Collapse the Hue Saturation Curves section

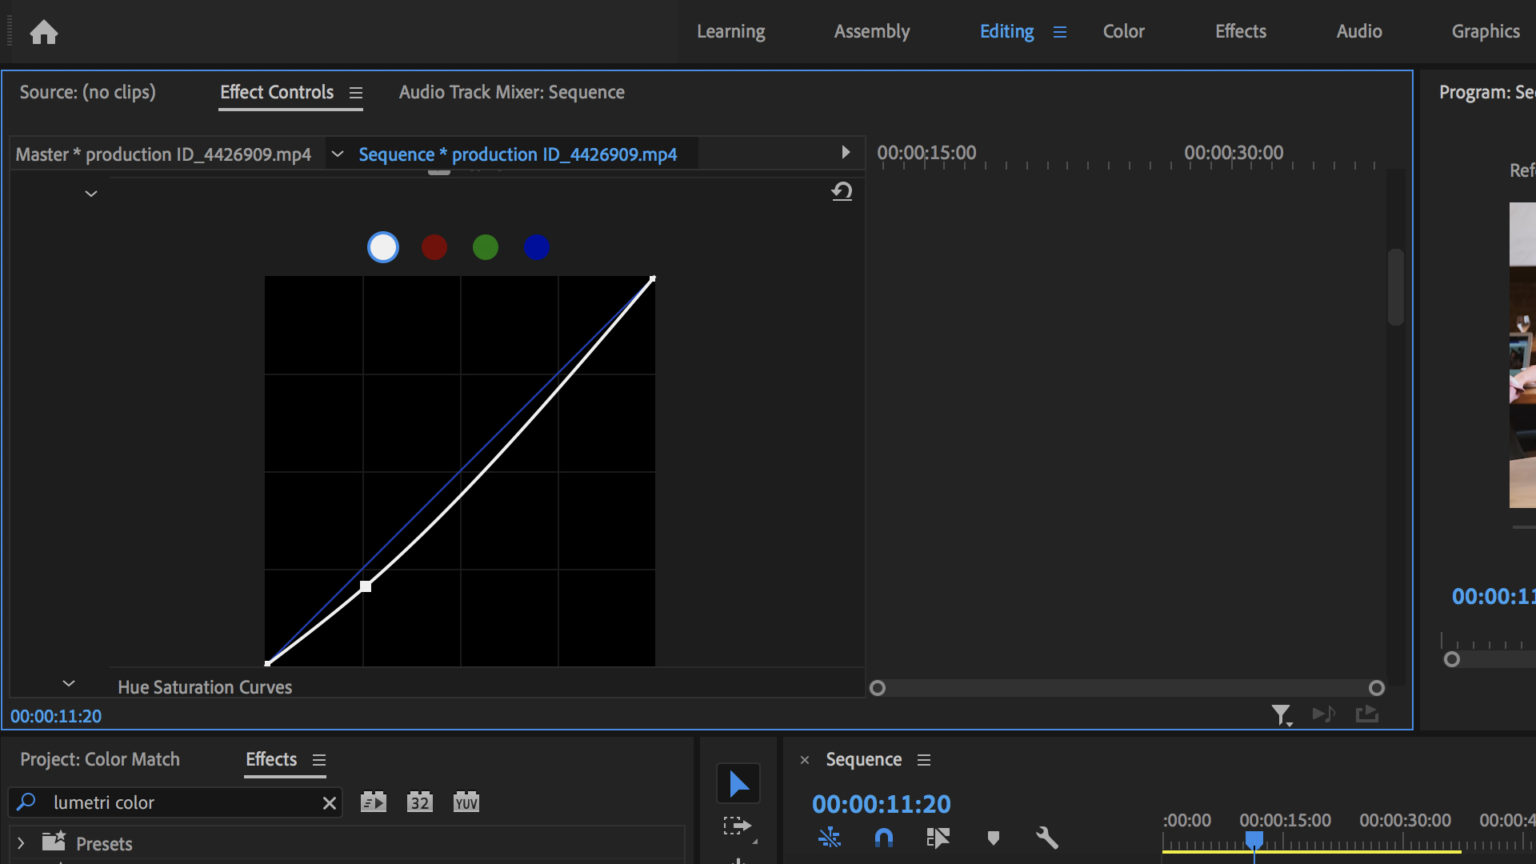coord(68,683)
